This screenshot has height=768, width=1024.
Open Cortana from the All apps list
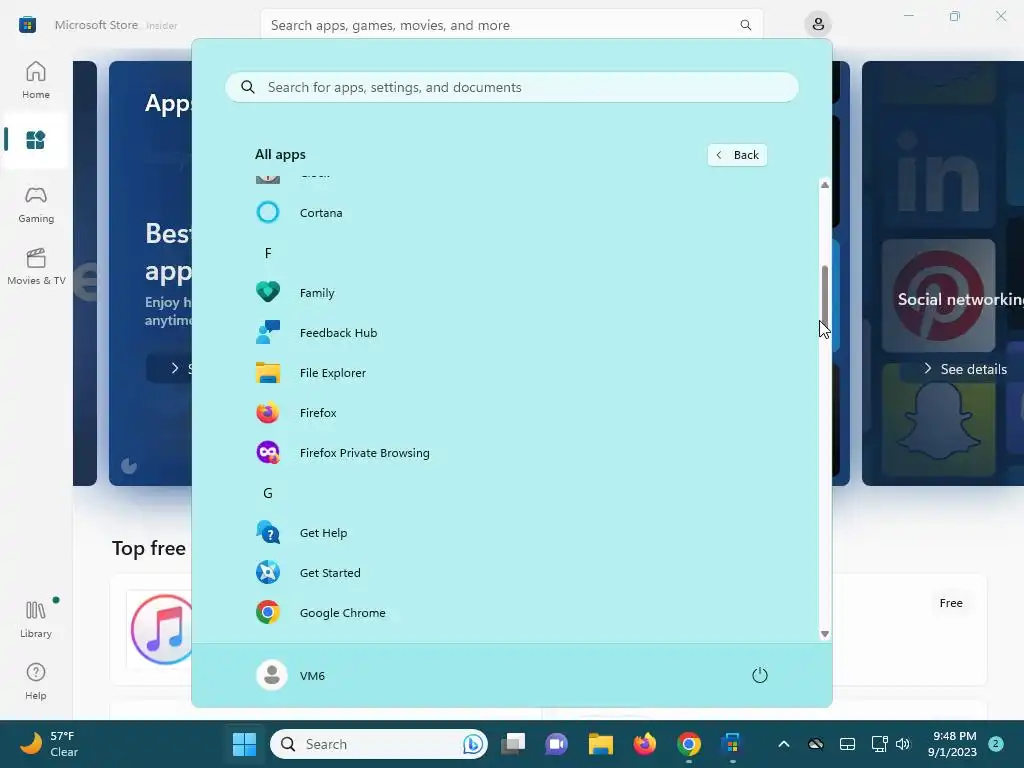click(320, 213)
